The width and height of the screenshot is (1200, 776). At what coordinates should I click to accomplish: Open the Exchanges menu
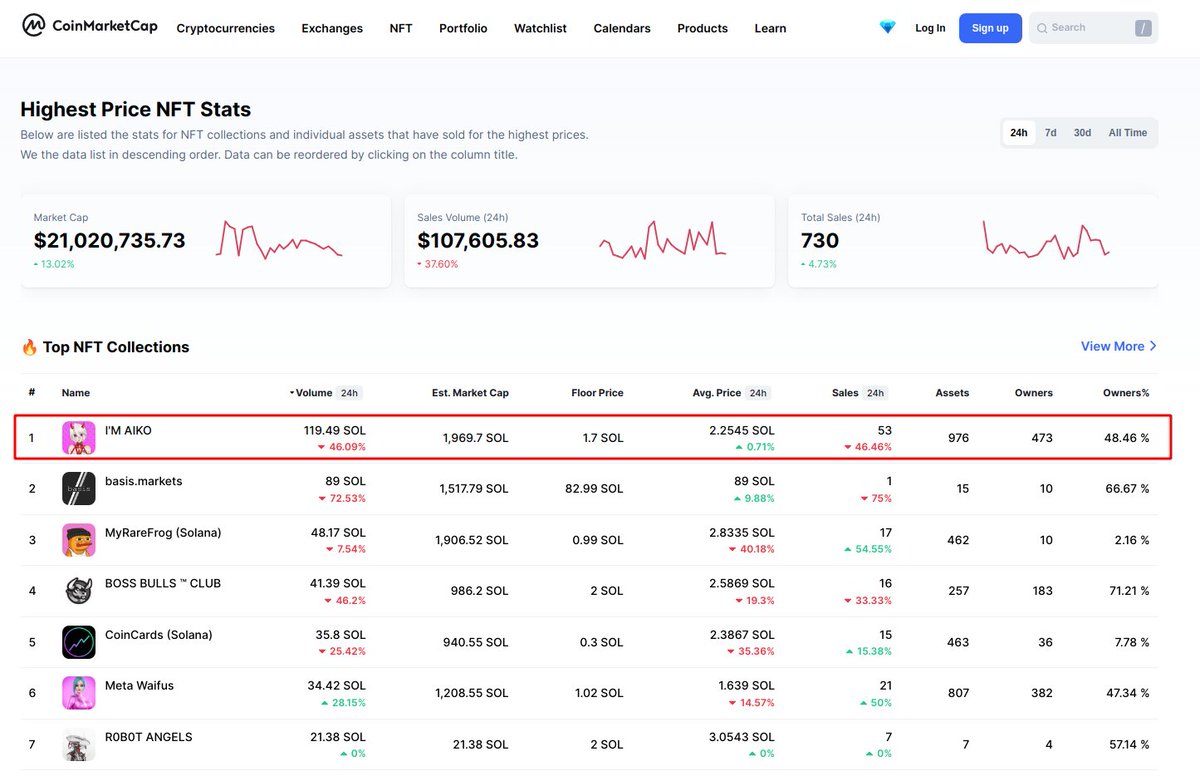[x=332, y=28]
